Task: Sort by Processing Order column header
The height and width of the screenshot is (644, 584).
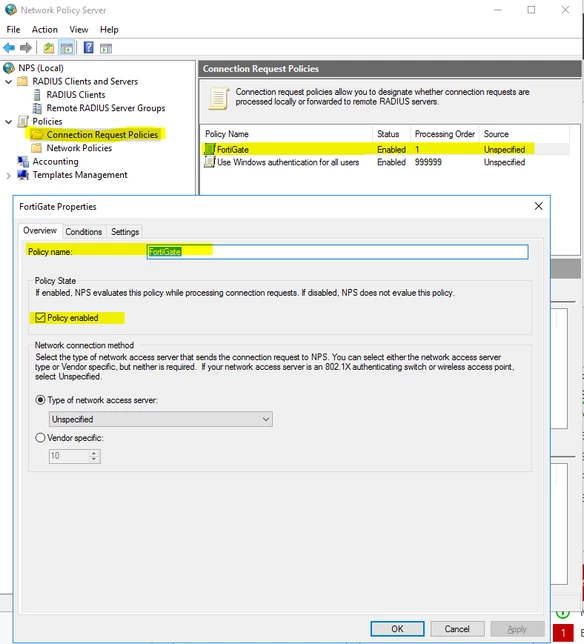Action: coord(445,134)
